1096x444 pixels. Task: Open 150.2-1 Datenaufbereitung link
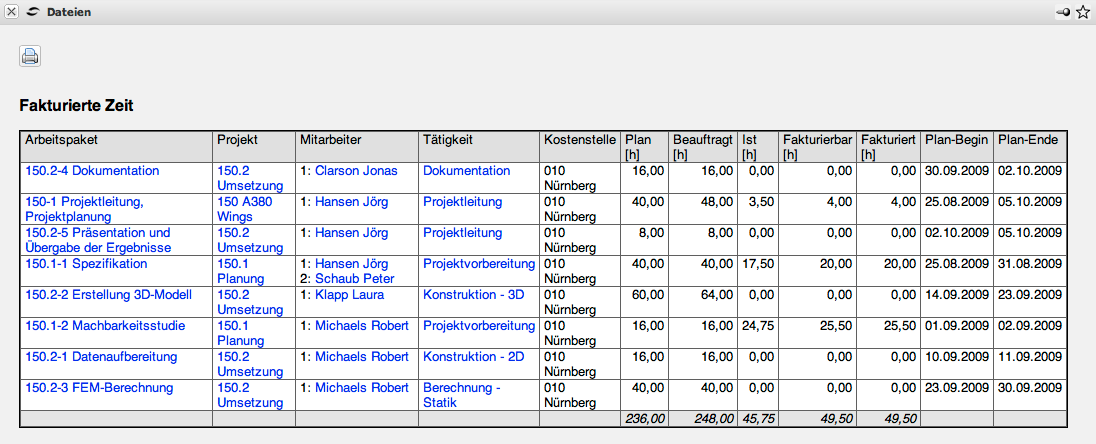pyautogui.click(x=101, y=357)
